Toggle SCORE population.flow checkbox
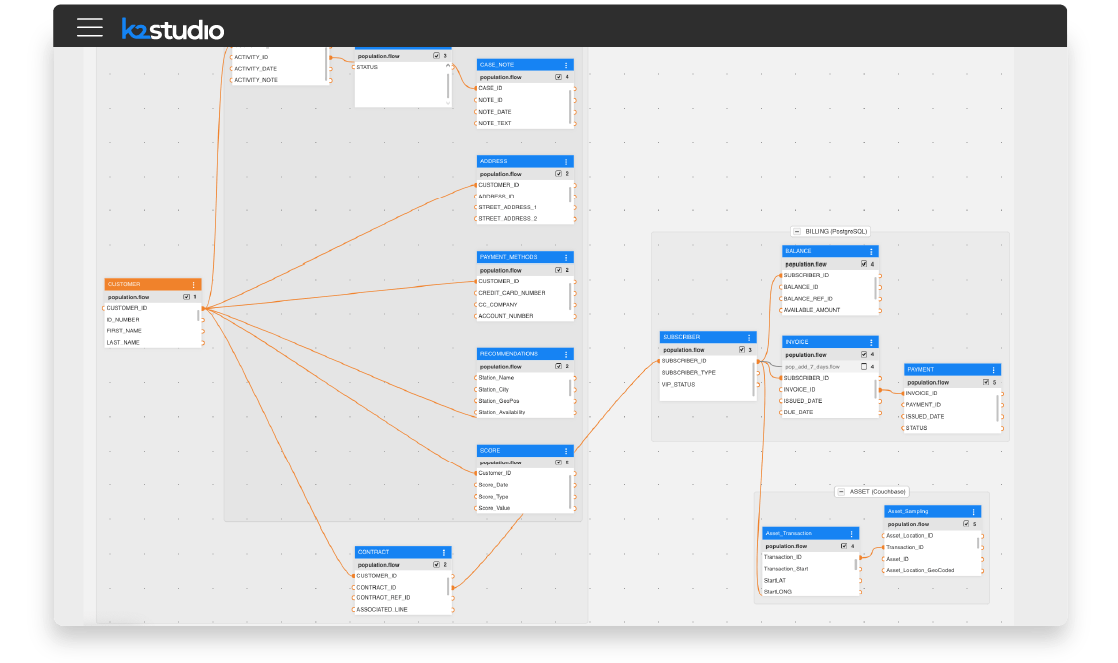 pyautogui.click(x=558, y=463)
